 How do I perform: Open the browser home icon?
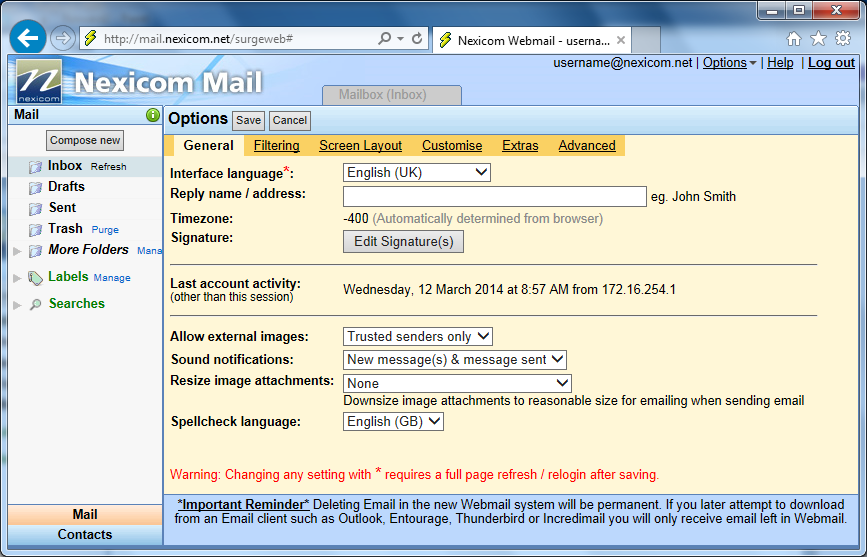click(x=794, y=39)
